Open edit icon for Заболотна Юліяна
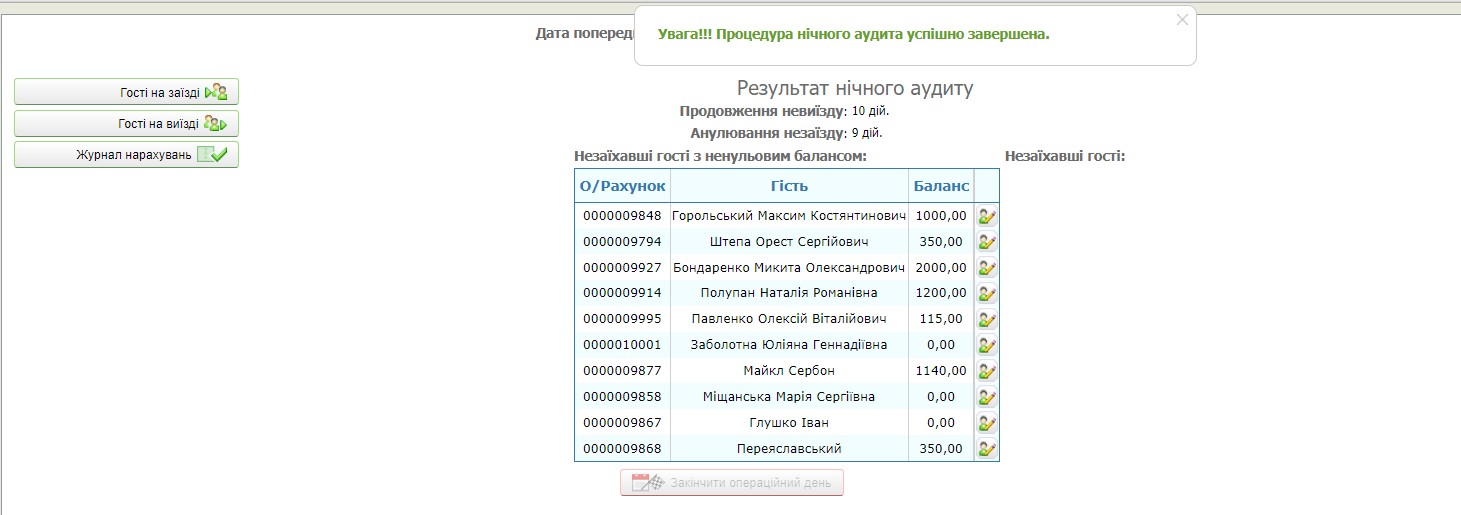The height and width of the screenshot is (515, 1461). click(987, 346)
